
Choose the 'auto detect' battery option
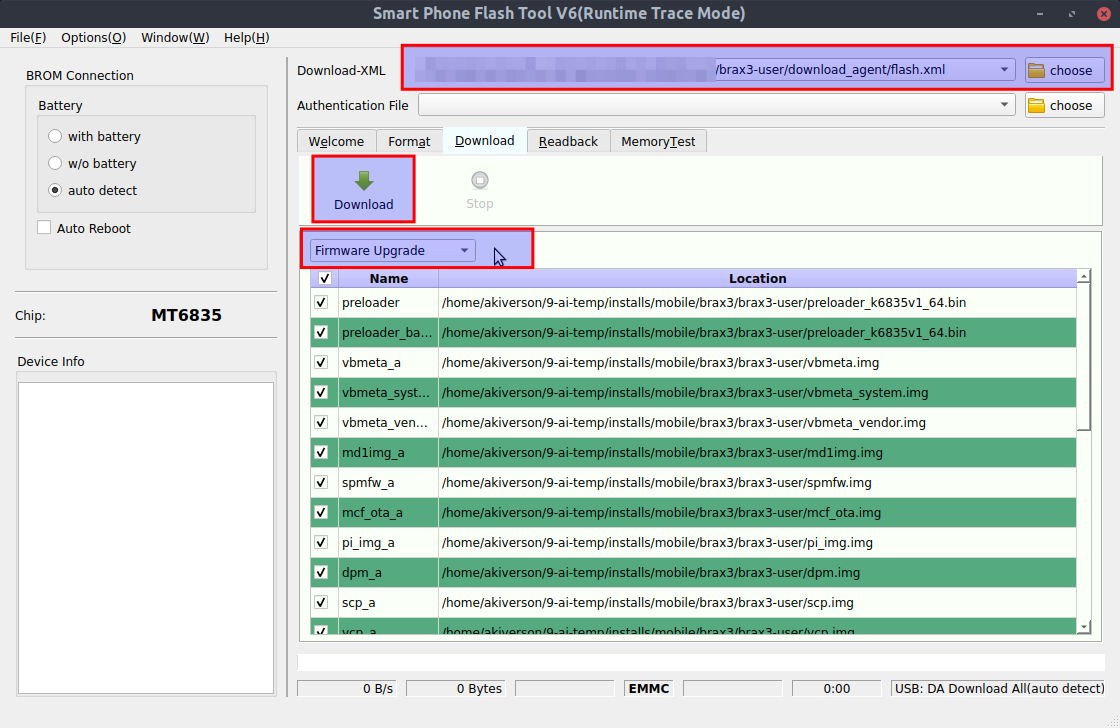55,190
